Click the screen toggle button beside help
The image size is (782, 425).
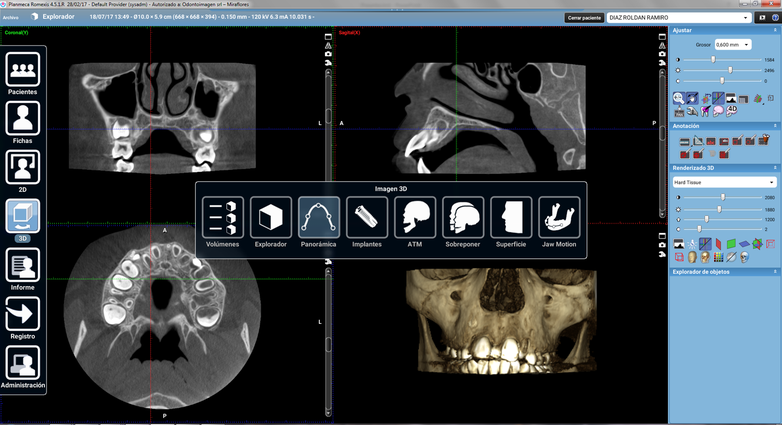point(762,17)
